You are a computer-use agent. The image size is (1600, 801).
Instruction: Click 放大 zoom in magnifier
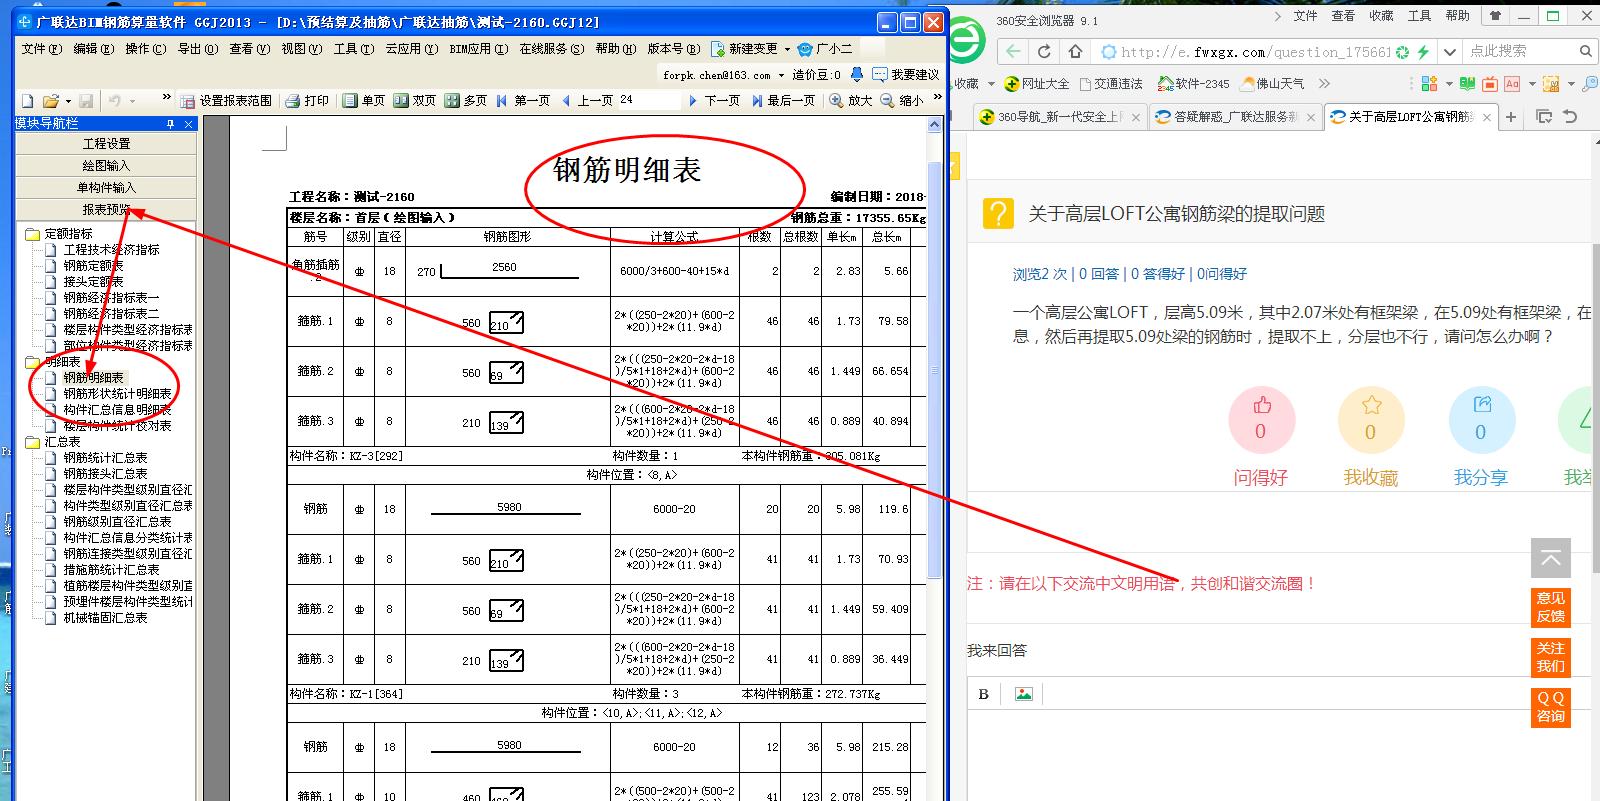[851, 100]
